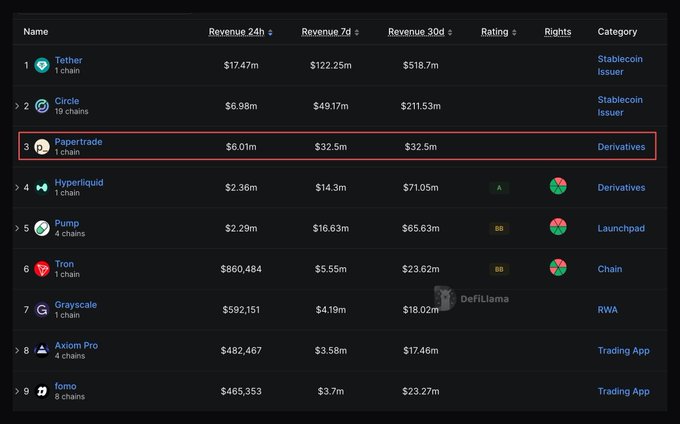
Task: Click the Revenue 30d column header
Action: tap(416, 32)
